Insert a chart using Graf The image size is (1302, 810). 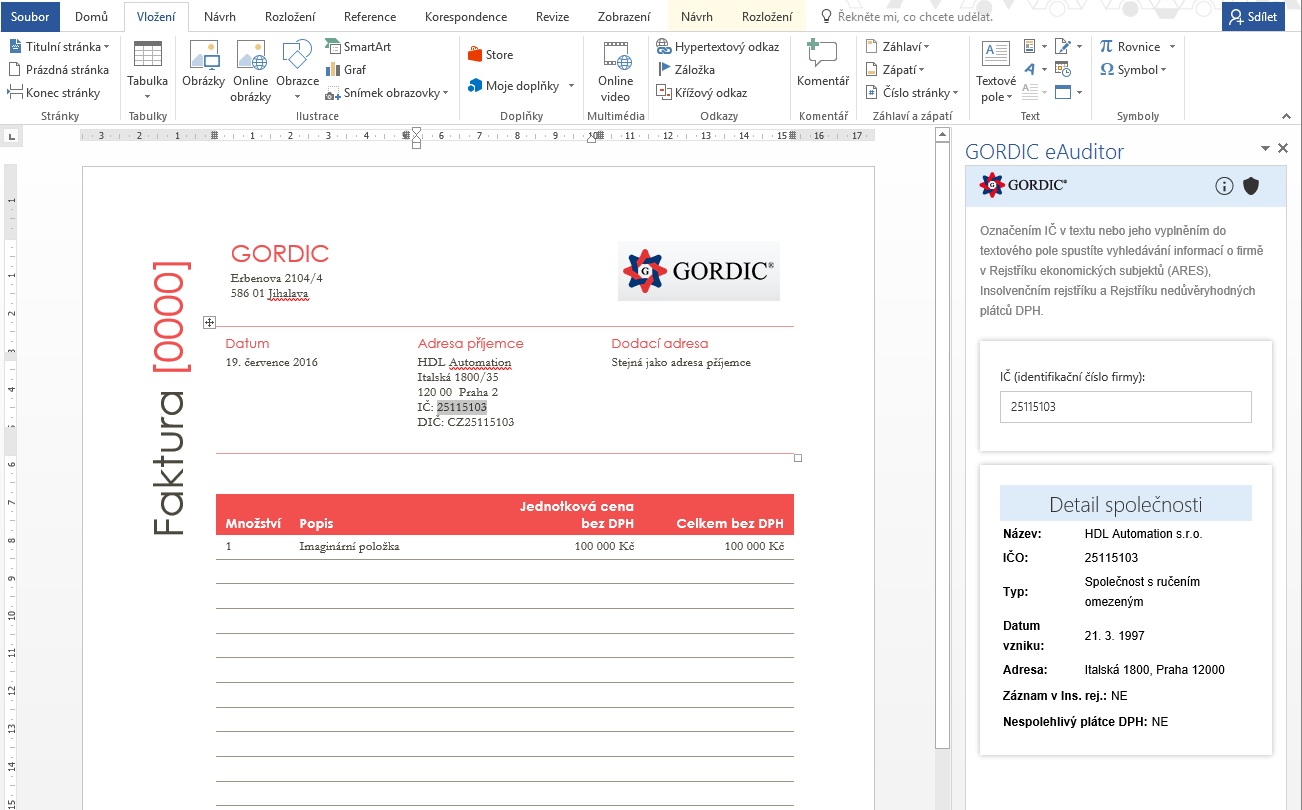346,70
